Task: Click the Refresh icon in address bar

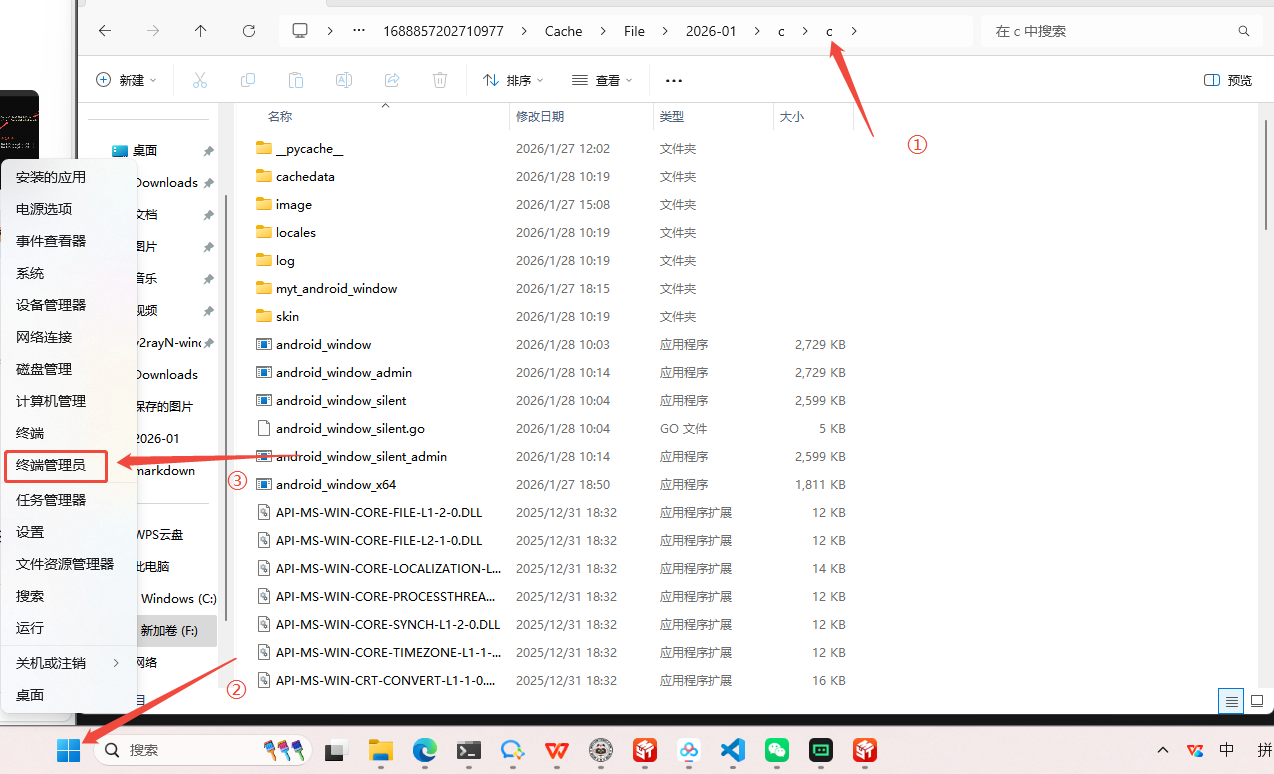Action: pos(249,31)
